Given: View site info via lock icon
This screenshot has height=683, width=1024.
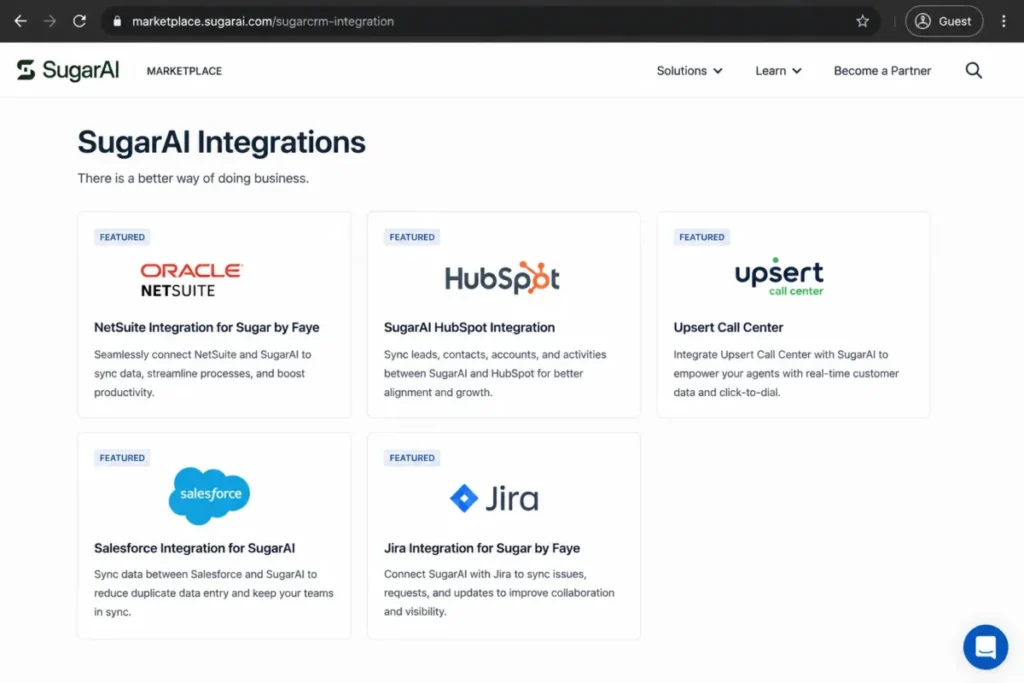Looking at the screenshot, I should [117, 21].
